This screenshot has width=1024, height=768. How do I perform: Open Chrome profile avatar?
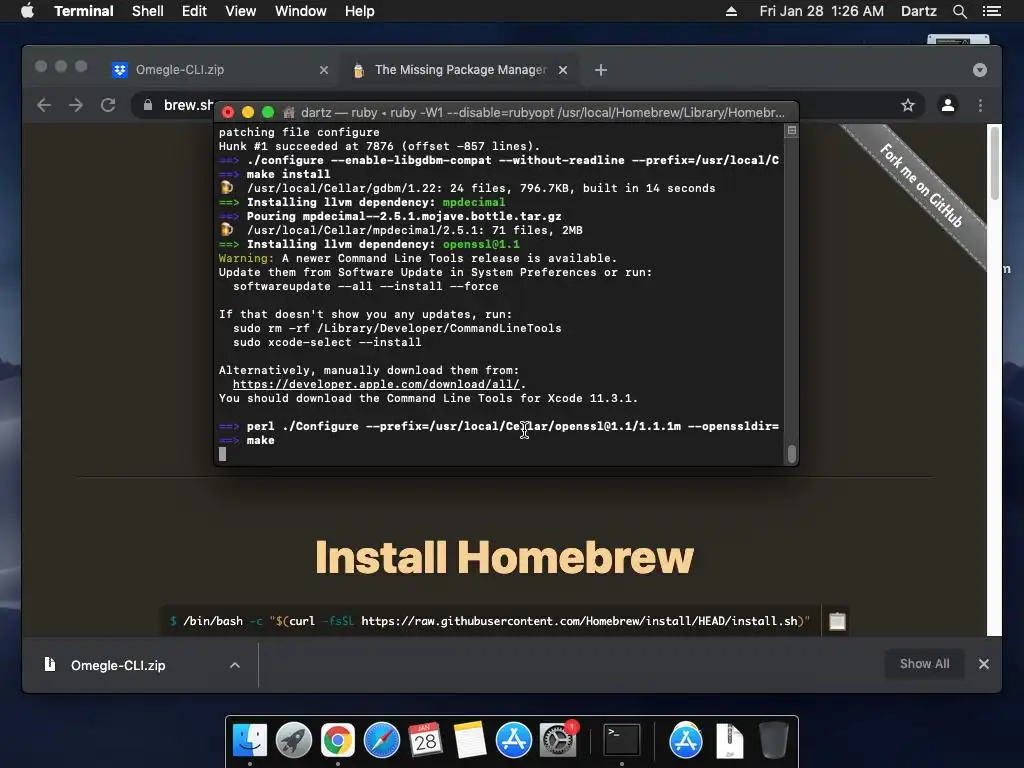click(948, 105)
